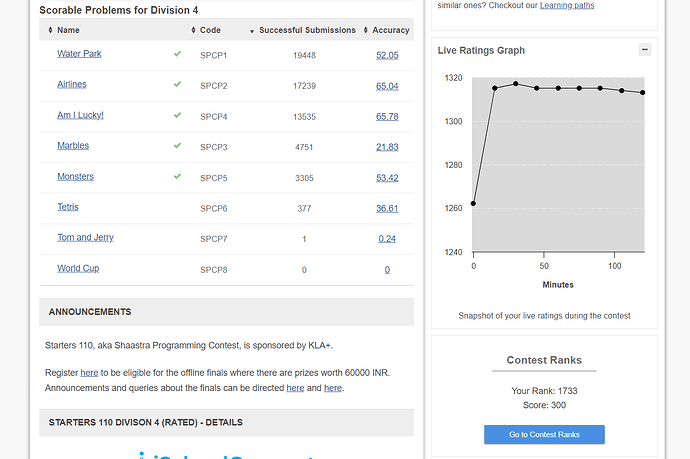This screenshot has width=690, height=459.
Task: Open the Learning paths link
Action: point(567,5)
